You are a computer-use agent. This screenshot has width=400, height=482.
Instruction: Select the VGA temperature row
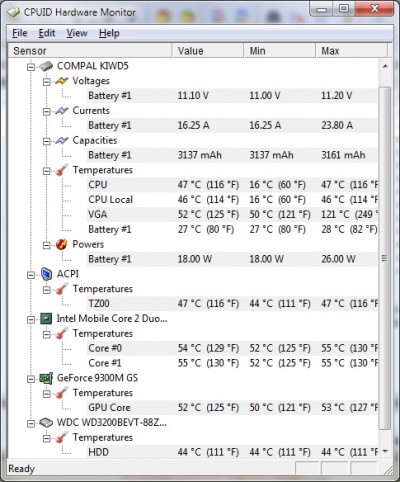[232, 214]
